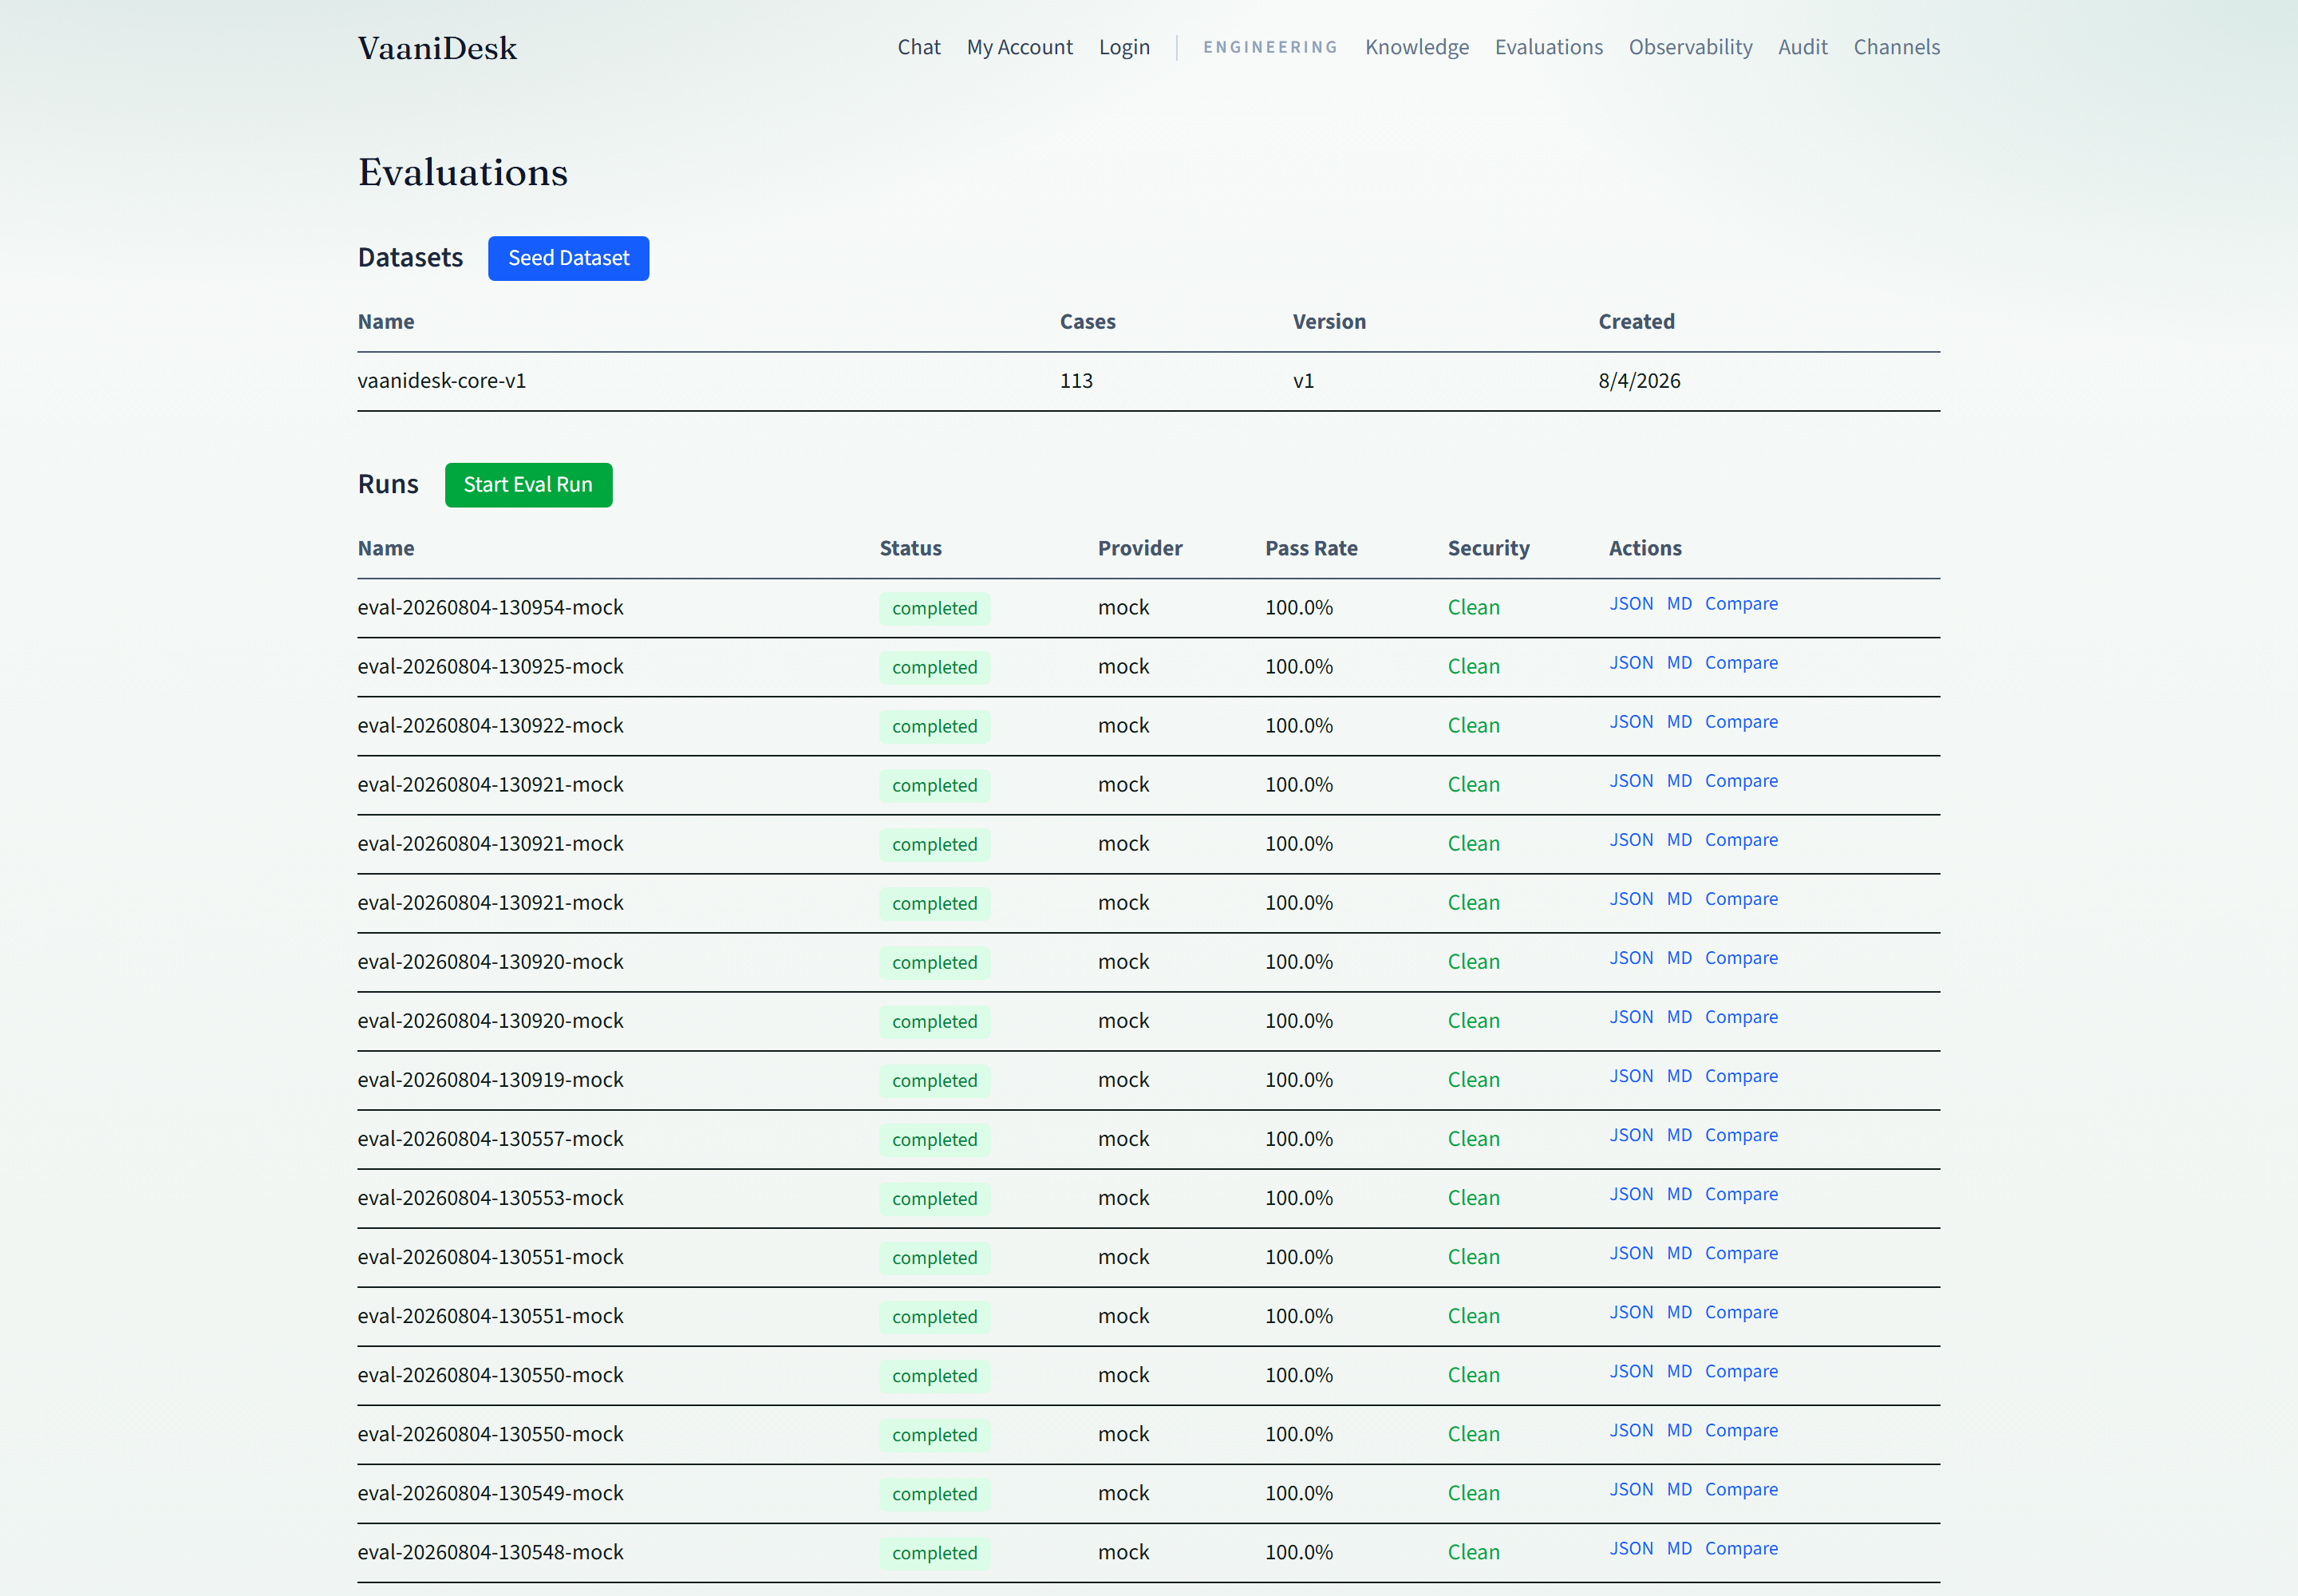
Task: Click the VaaniDesk logo
Action: (x=437, y=48)
